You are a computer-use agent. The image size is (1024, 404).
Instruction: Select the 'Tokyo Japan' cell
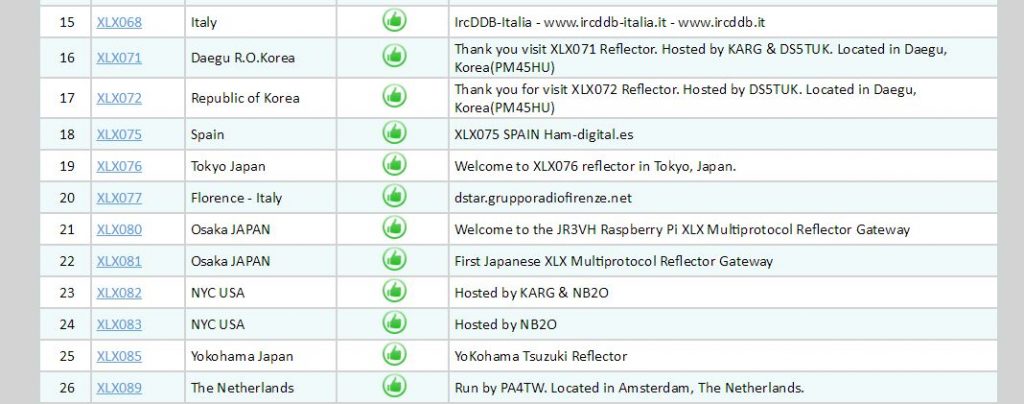tap(261, 166)
